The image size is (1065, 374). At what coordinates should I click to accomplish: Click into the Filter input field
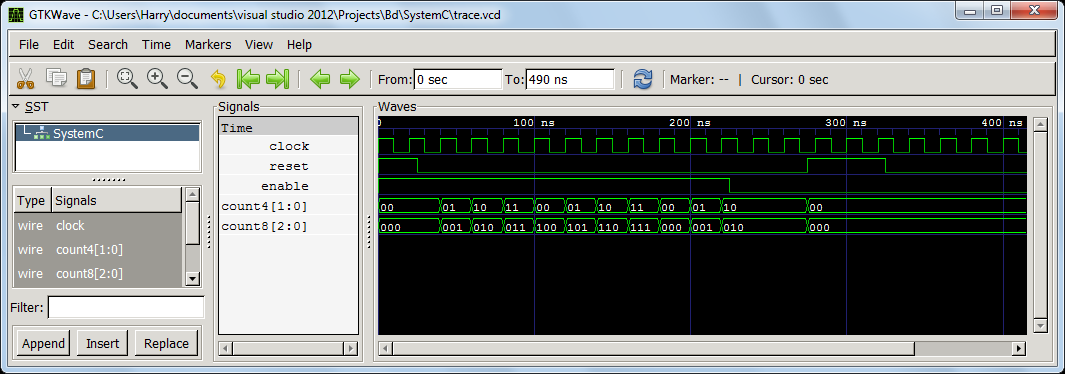tap(126, 307)
